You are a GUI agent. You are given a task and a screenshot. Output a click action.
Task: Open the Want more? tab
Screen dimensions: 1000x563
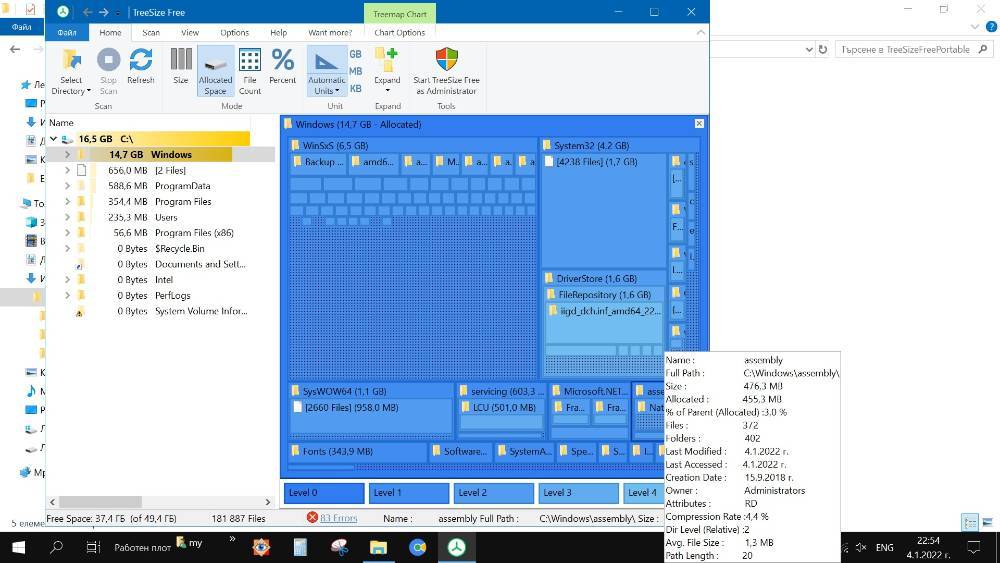pos(330,33)
